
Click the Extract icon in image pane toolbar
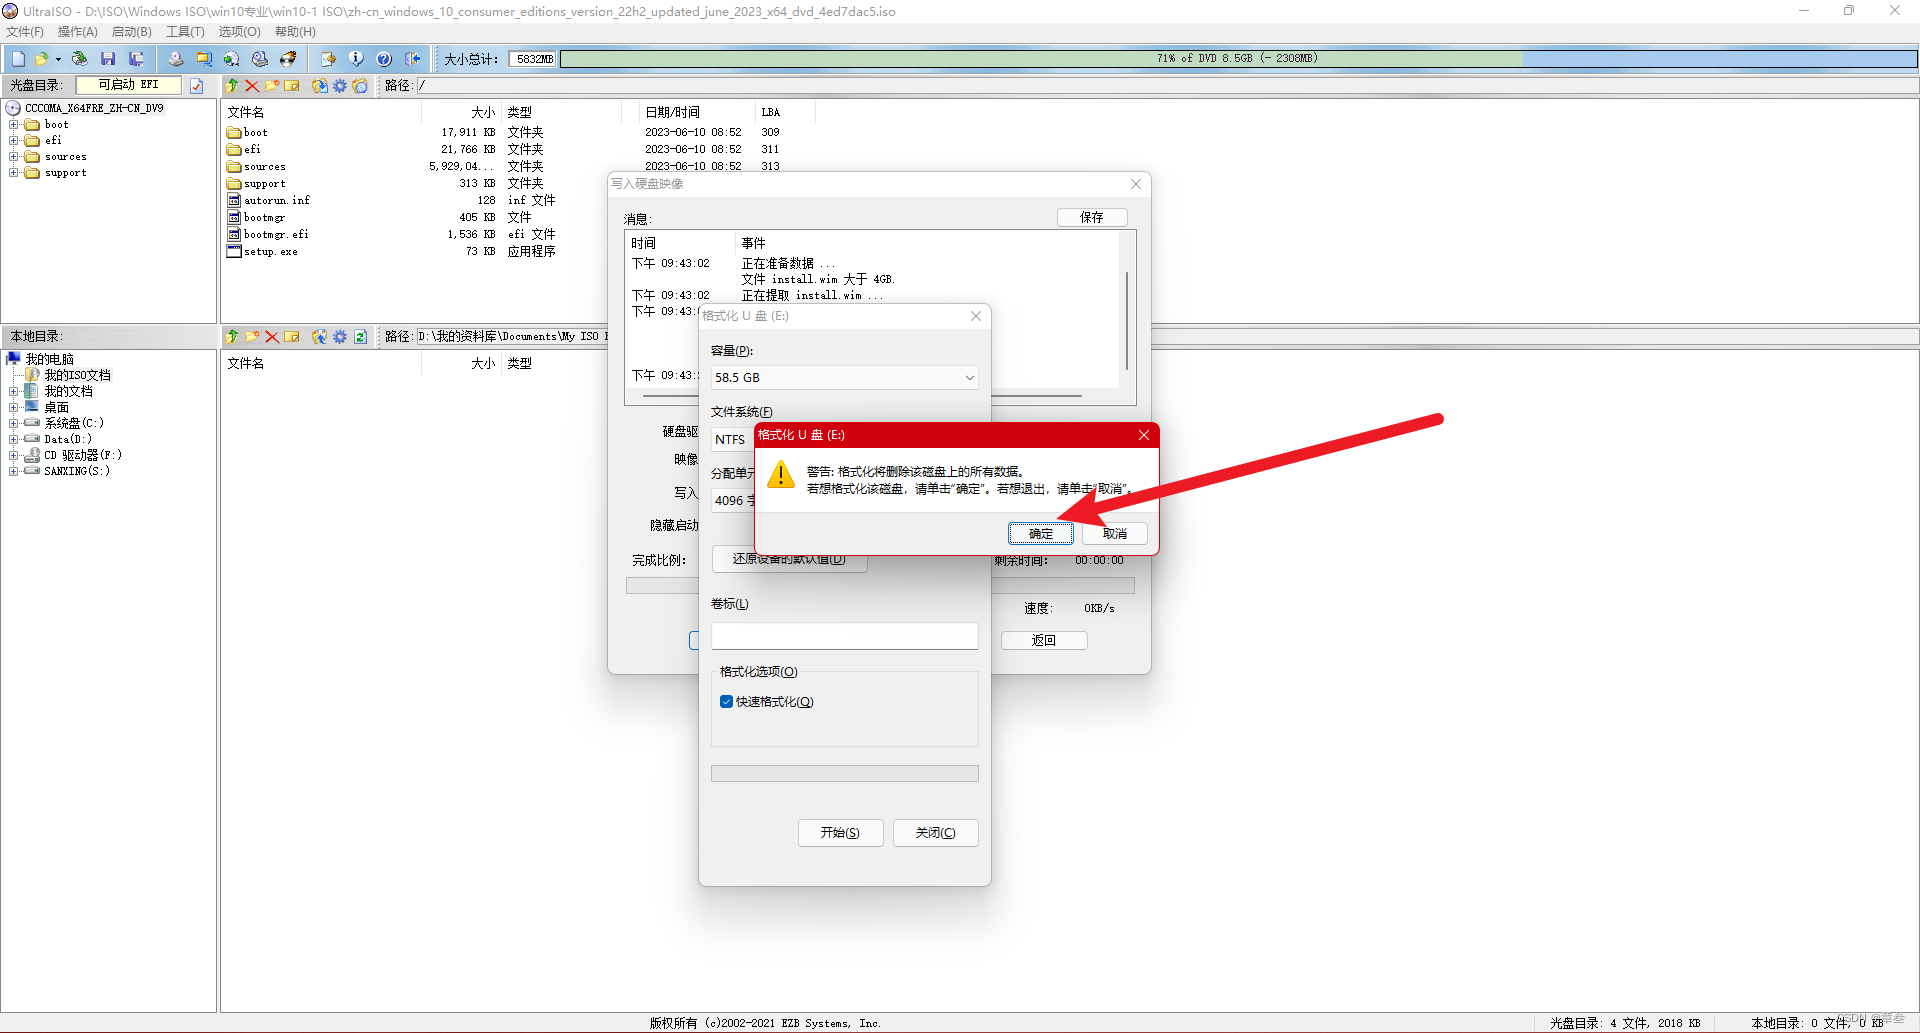coord(320,86)
